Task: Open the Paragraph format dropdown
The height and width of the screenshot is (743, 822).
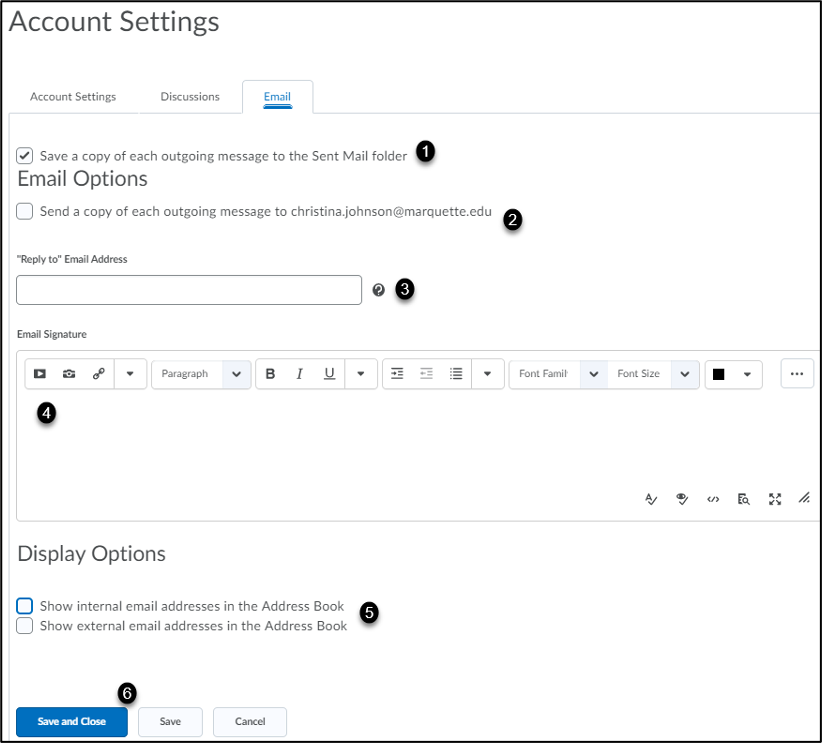Action: click(199, 374)
